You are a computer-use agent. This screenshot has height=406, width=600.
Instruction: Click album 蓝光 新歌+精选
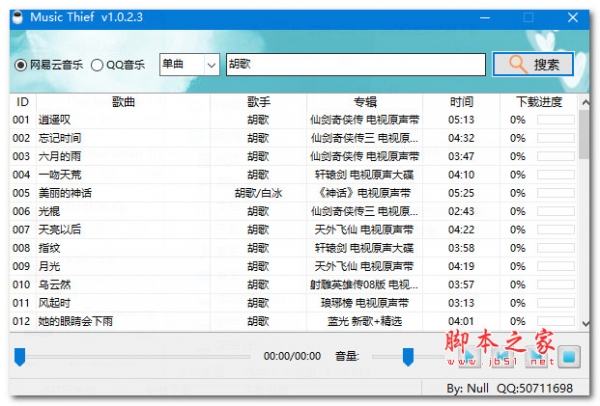point(365,321)
